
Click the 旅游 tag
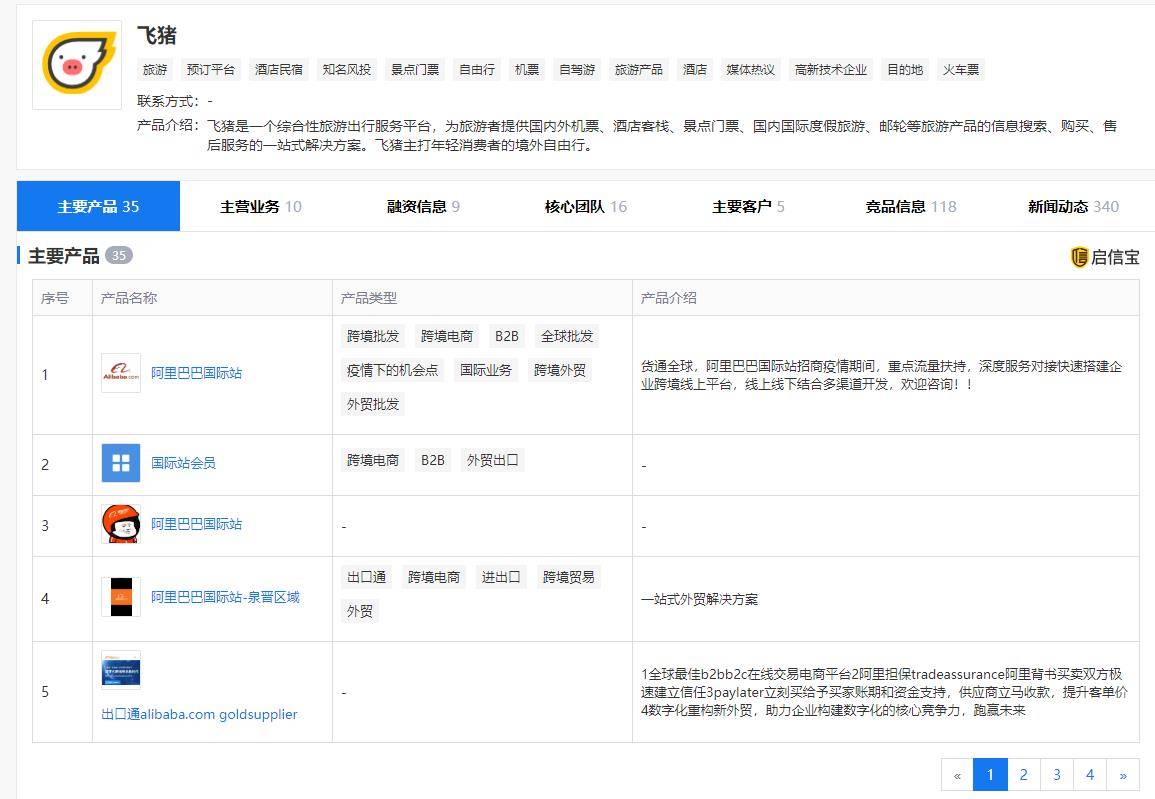pyautogui.click(x=155, y=70)
